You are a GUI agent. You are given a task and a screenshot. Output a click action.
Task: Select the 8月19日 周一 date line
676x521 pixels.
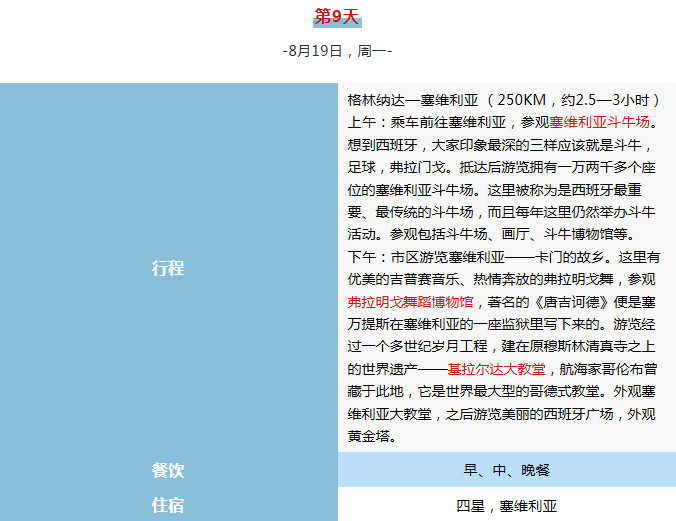[337, 50]
